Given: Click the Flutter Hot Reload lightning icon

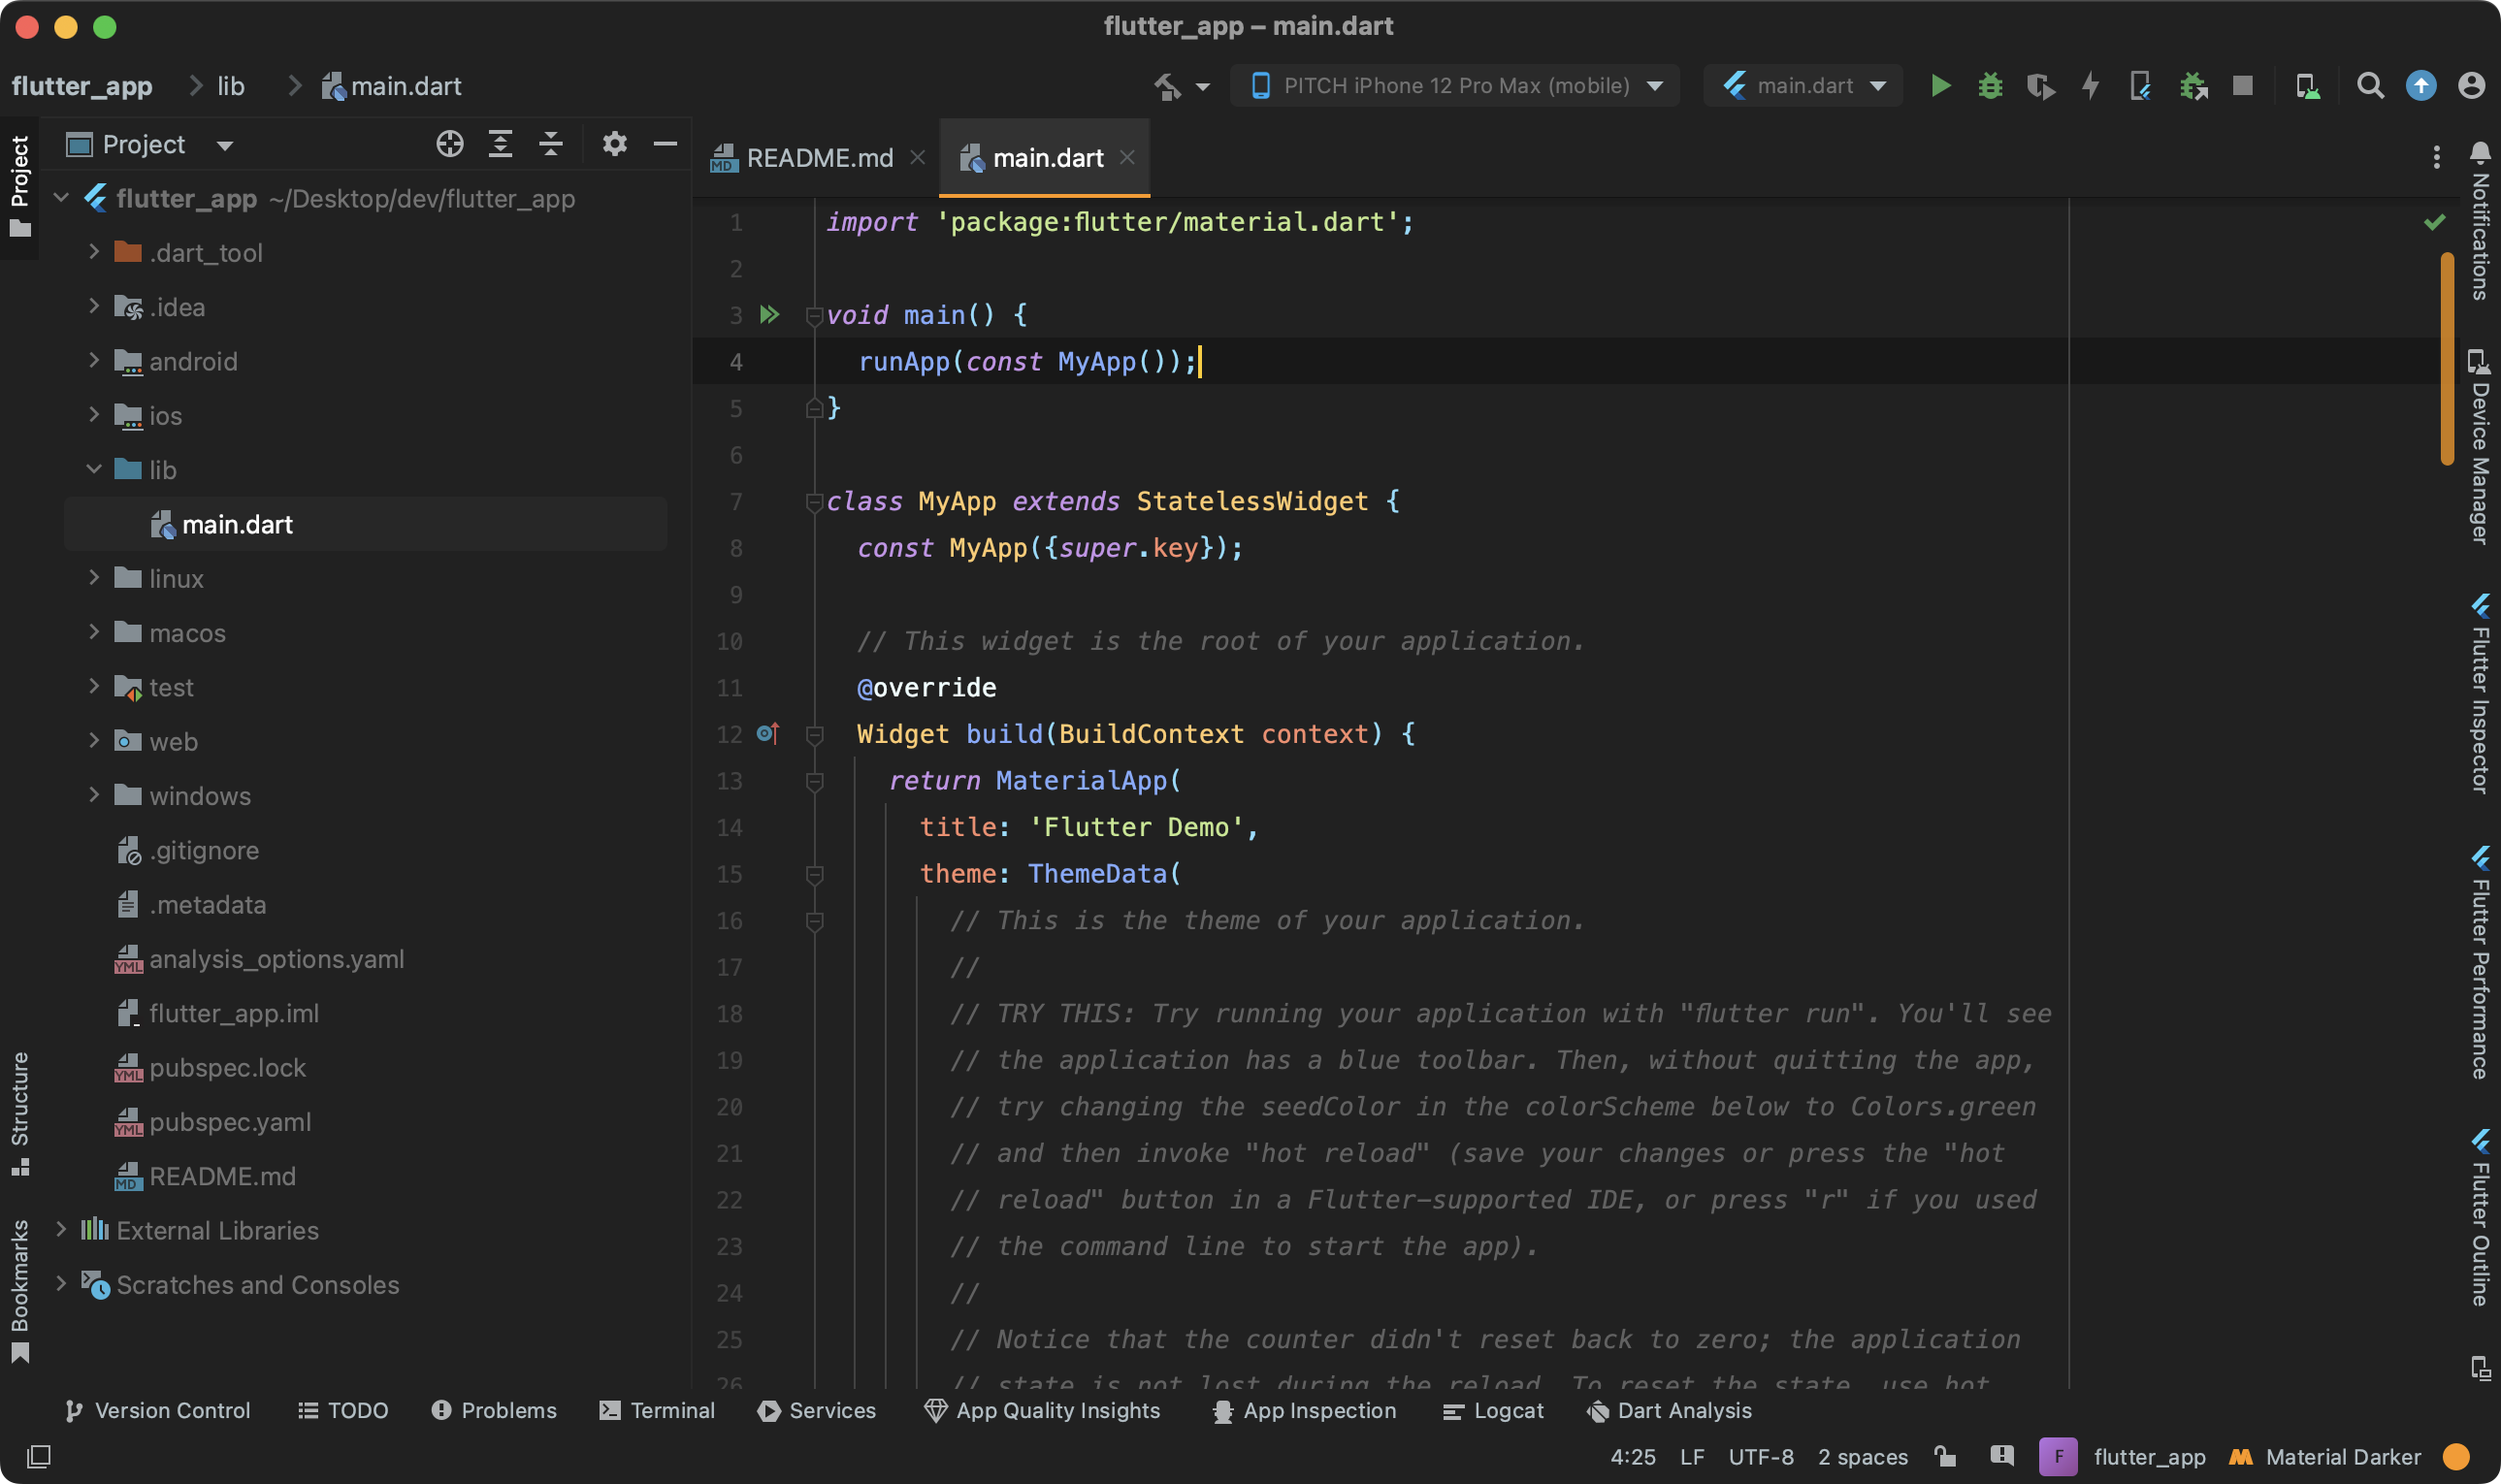Looking at the screenshot, I should (2091, 86).
